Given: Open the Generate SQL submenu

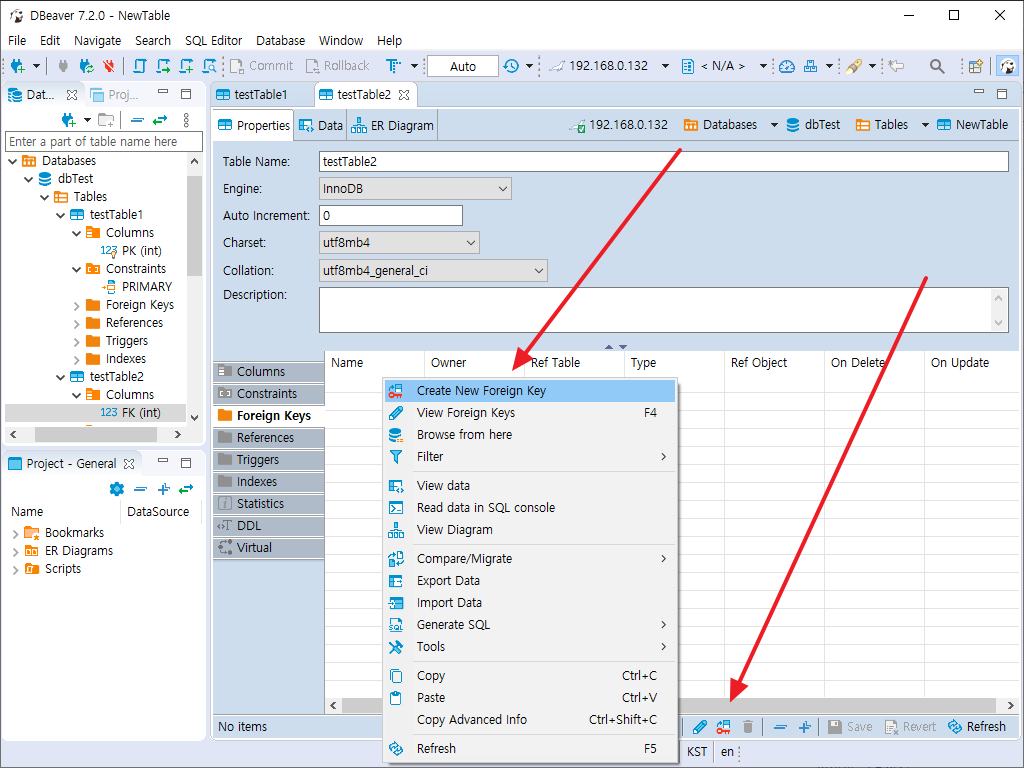Looking at the screenshot, I should click(x=530, y=625).
